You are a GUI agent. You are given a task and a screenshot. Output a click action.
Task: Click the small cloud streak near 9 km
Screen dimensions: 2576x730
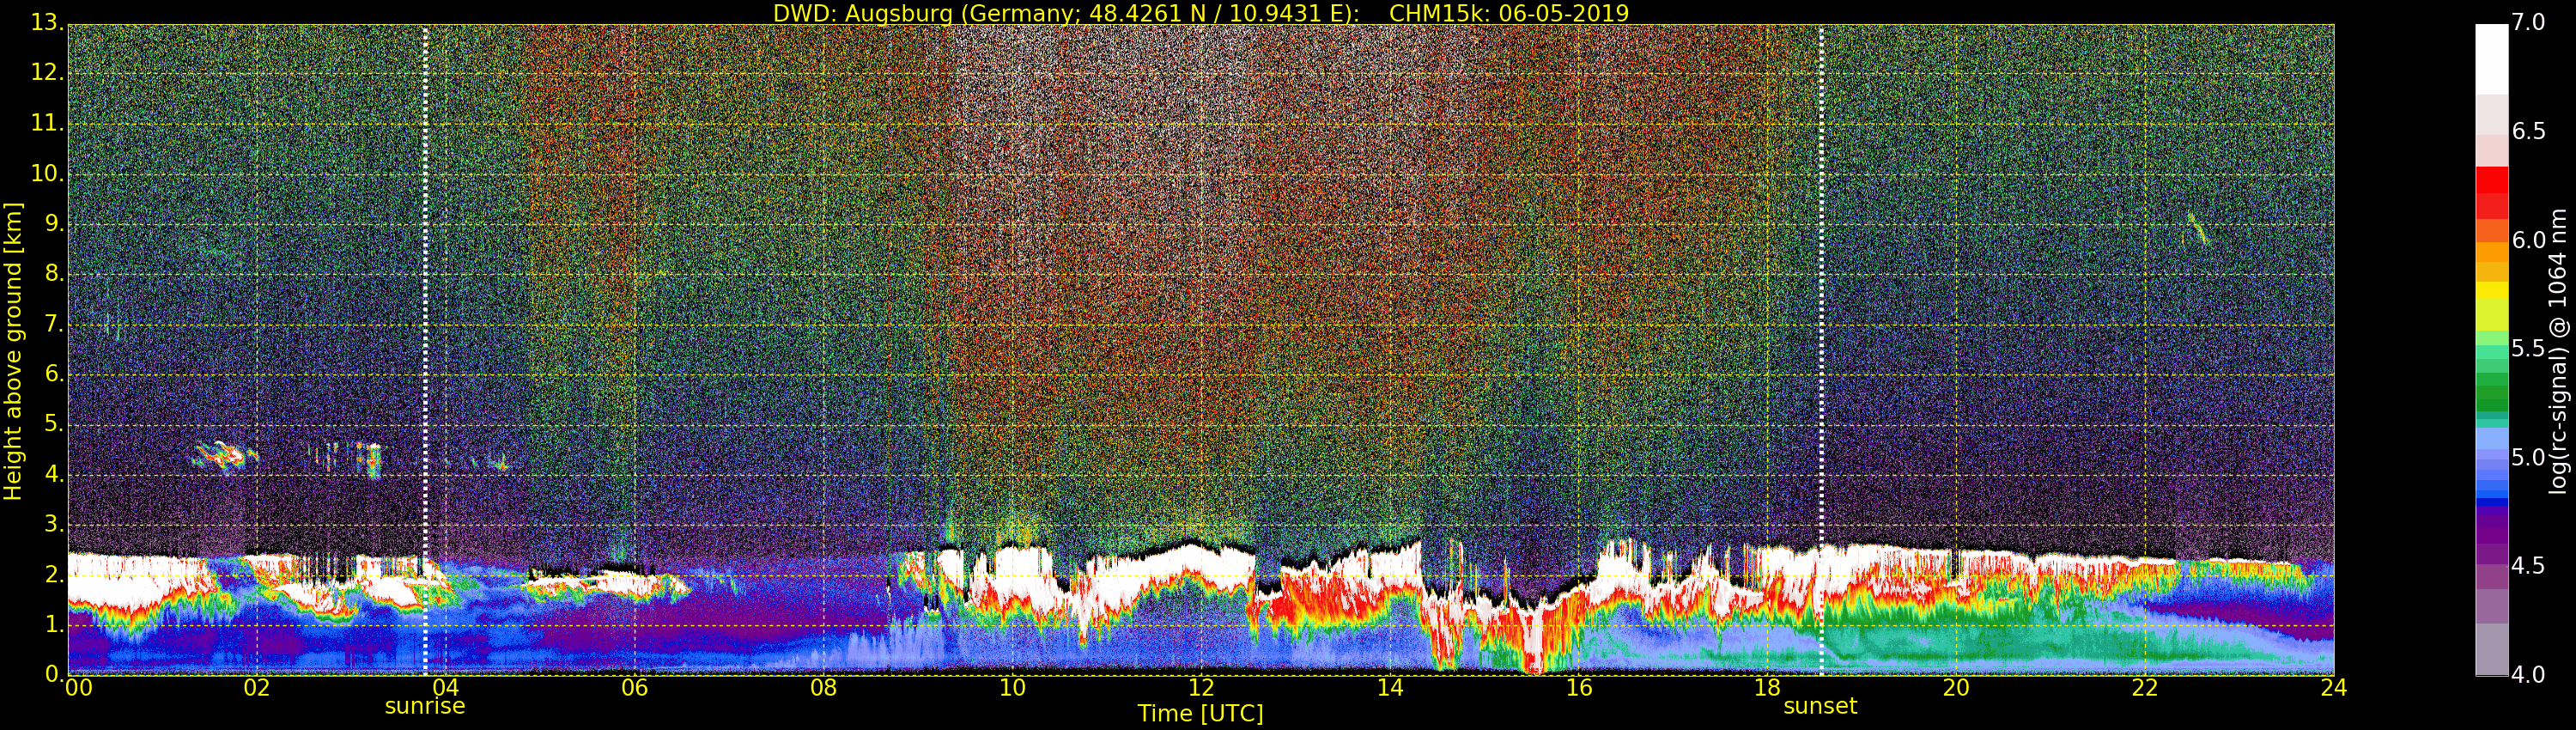pyautogui.click(x=2197, y=229)
